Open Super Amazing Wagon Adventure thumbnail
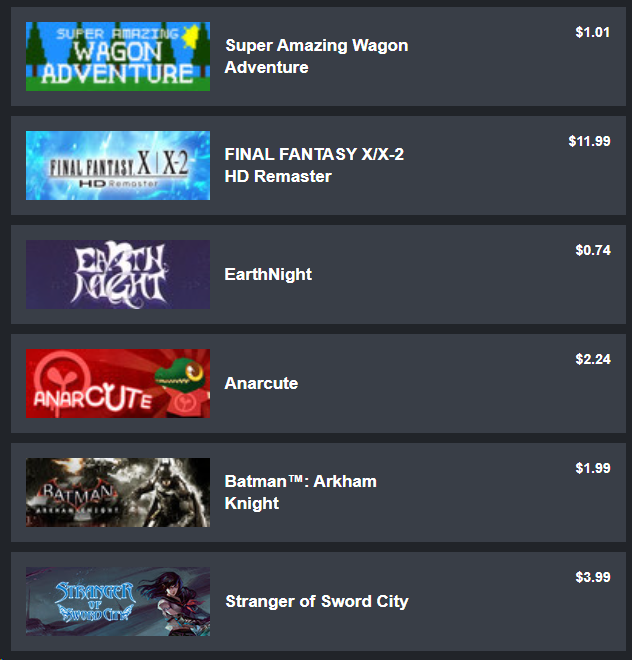Image resolution: width=632 pixels, height=660 pixels. pyautogui.click(x=118, y=56)
